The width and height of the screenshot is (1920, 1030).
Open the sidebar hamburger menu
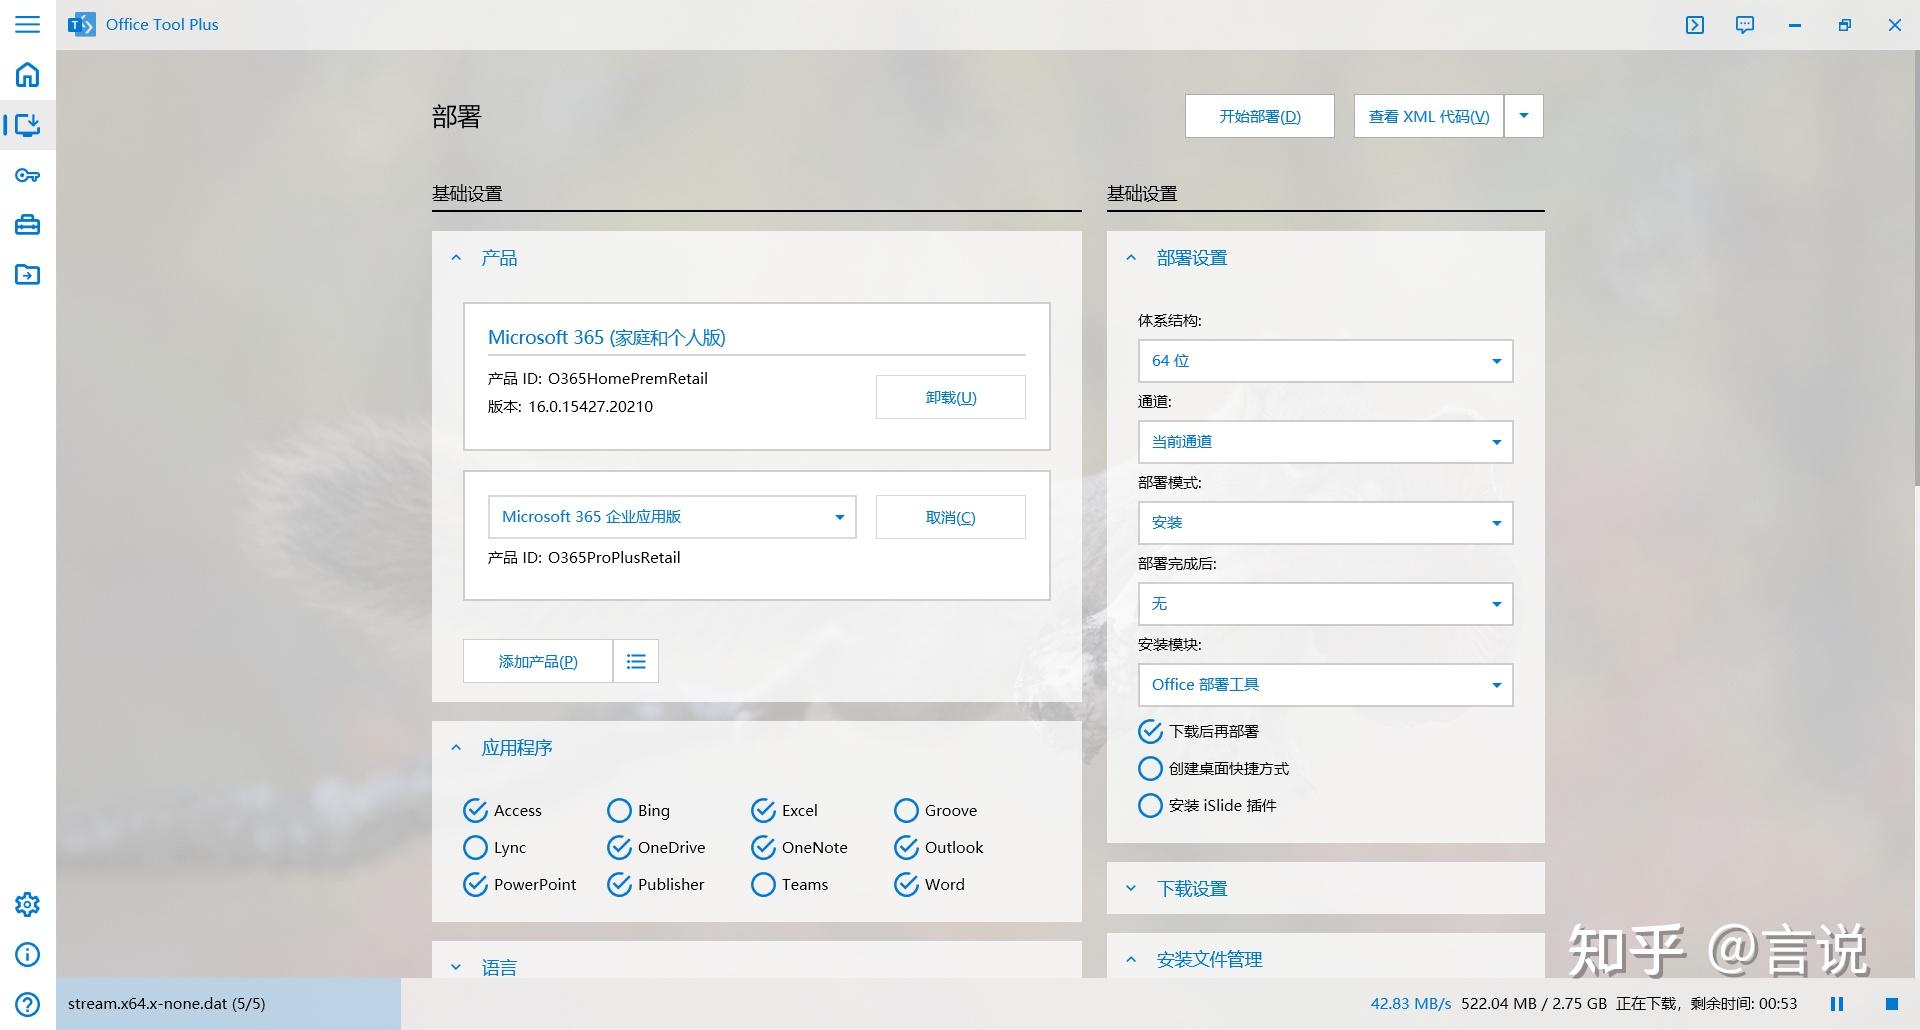[27, 24]
